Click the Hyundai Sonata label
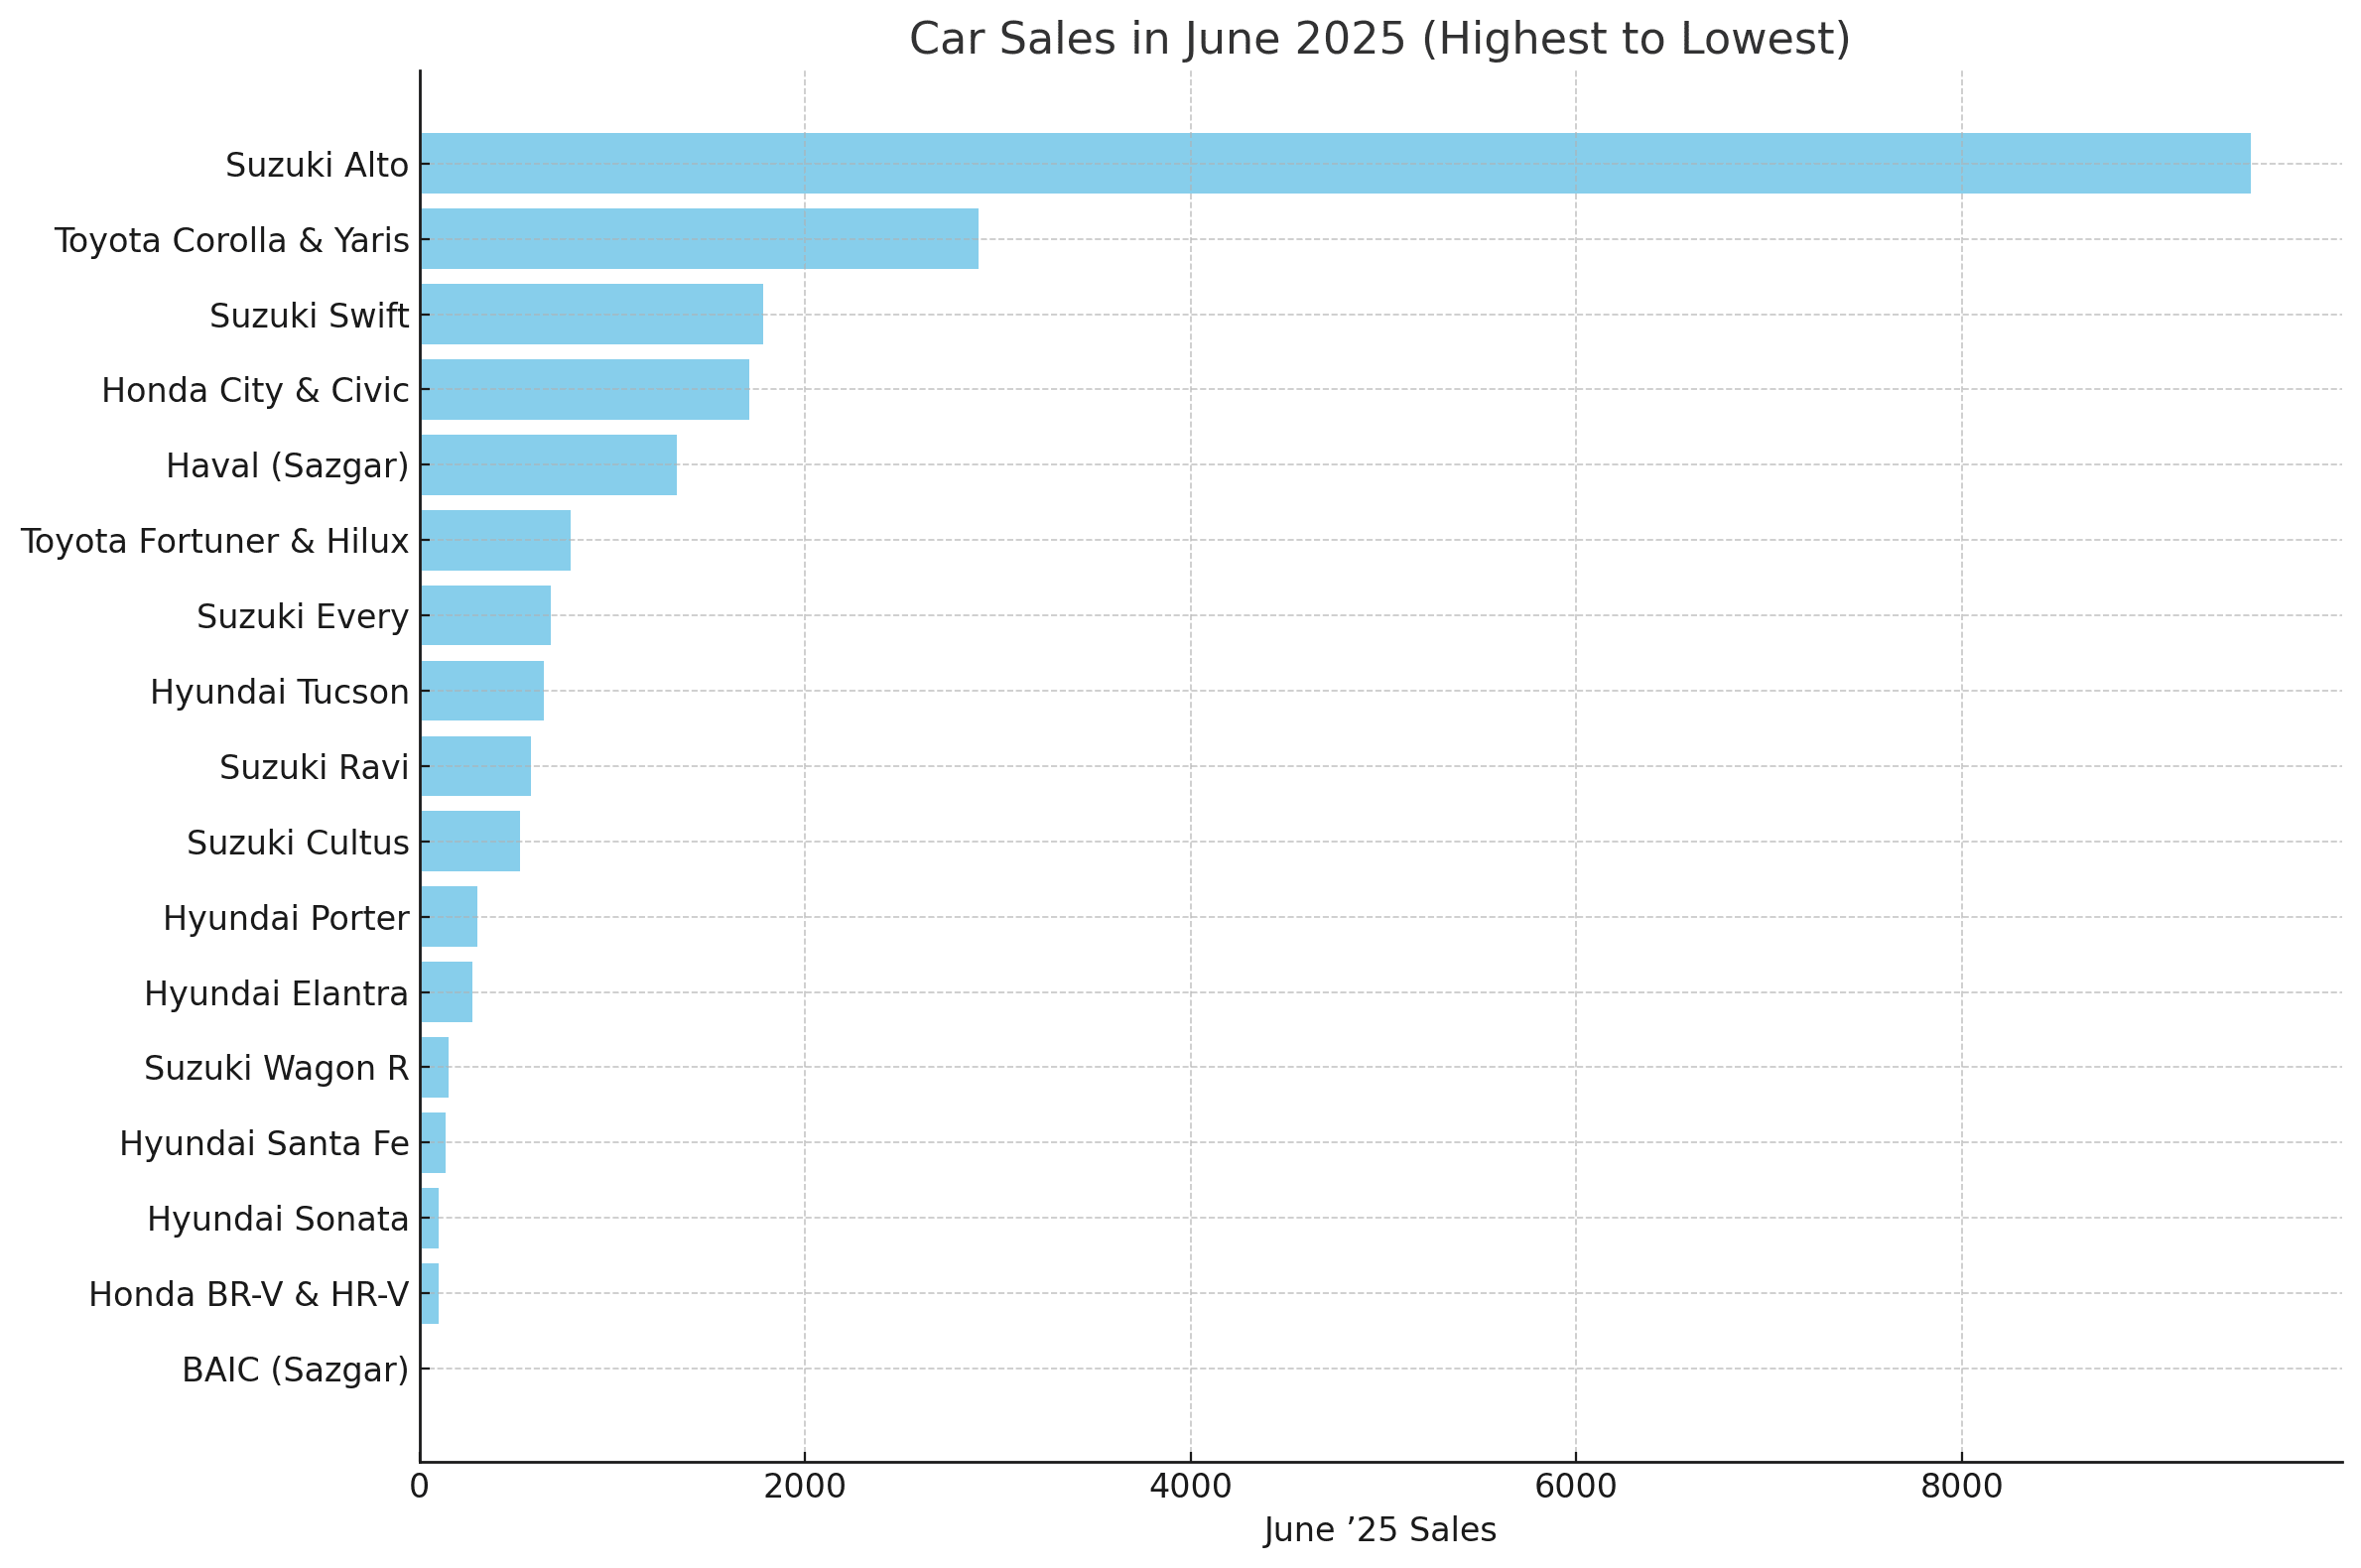2361x1568 pixels. point(278,1219)
